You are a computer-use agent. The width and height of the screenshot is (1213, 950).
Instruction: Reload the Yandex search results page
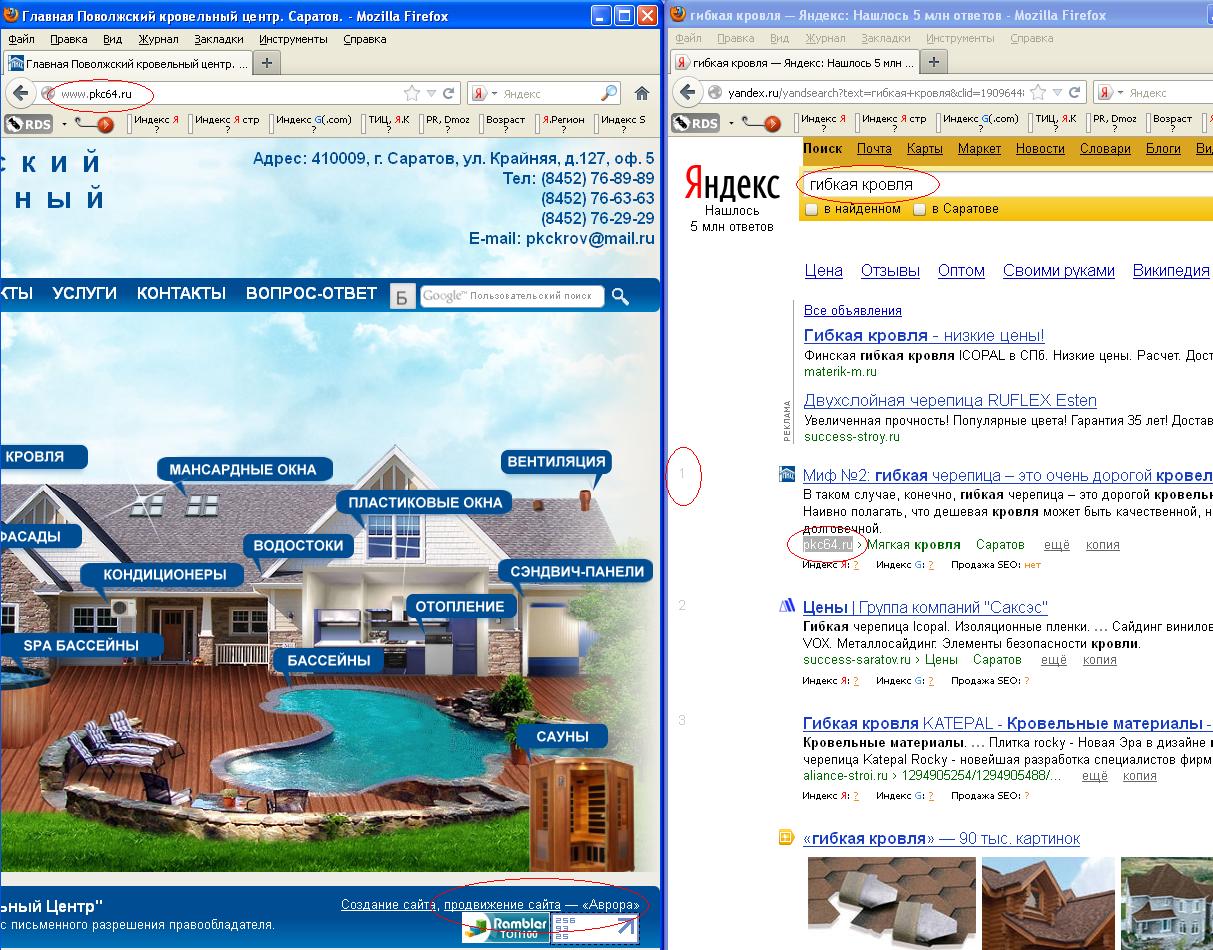pos(1075,93)
